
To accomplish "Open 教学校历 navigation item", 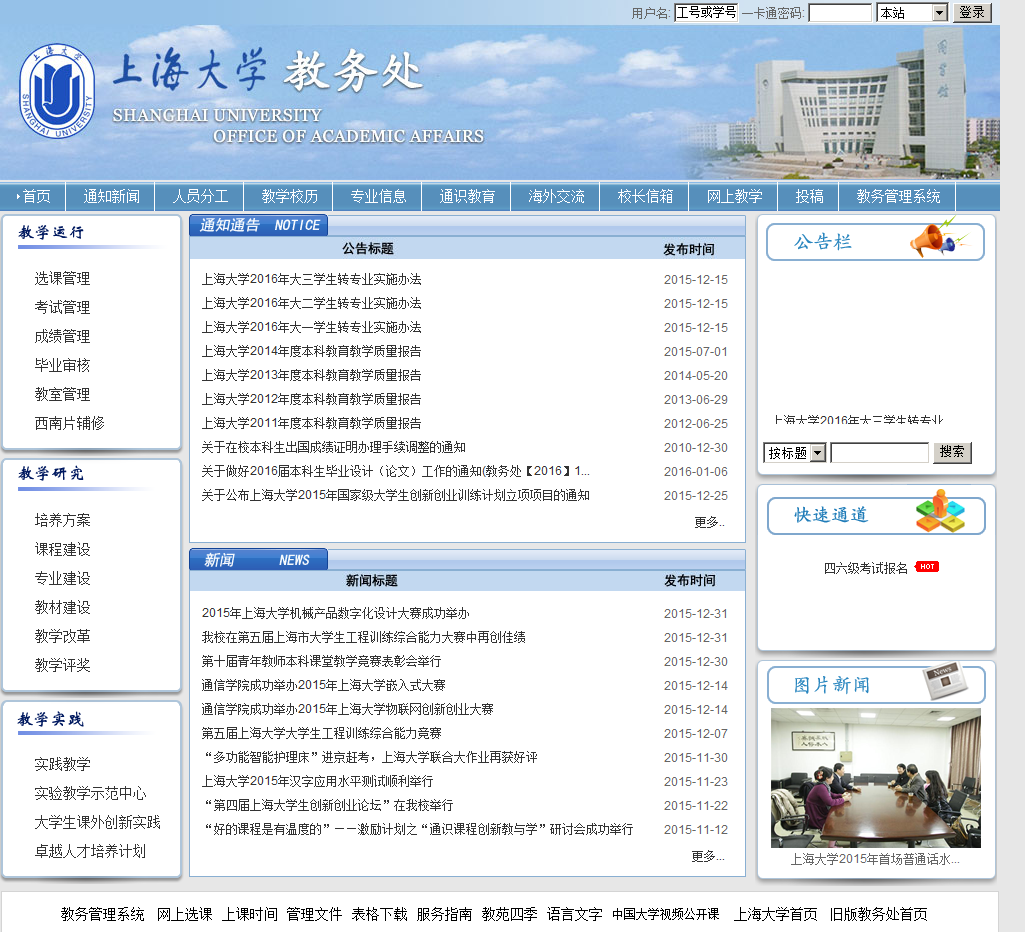I will pyautogui.click(x=289, y=196).
